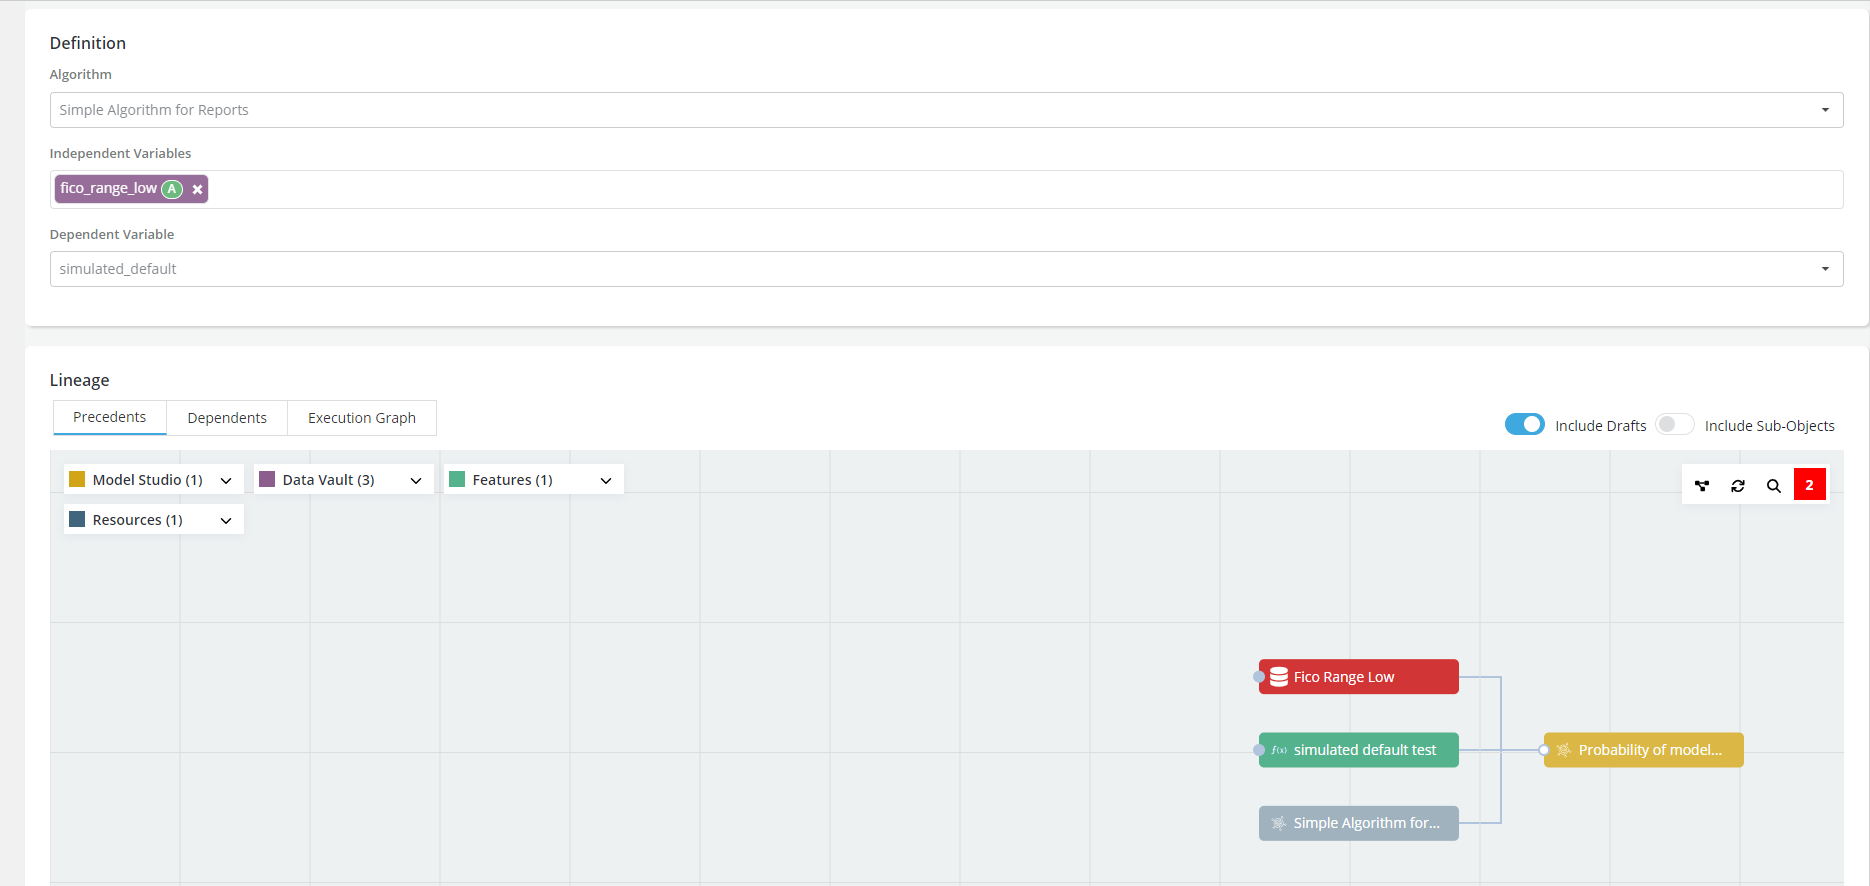The image size is (1870, 886).
Task: Click the database icon on Fico Range Low node
Action: [1278, 677]
